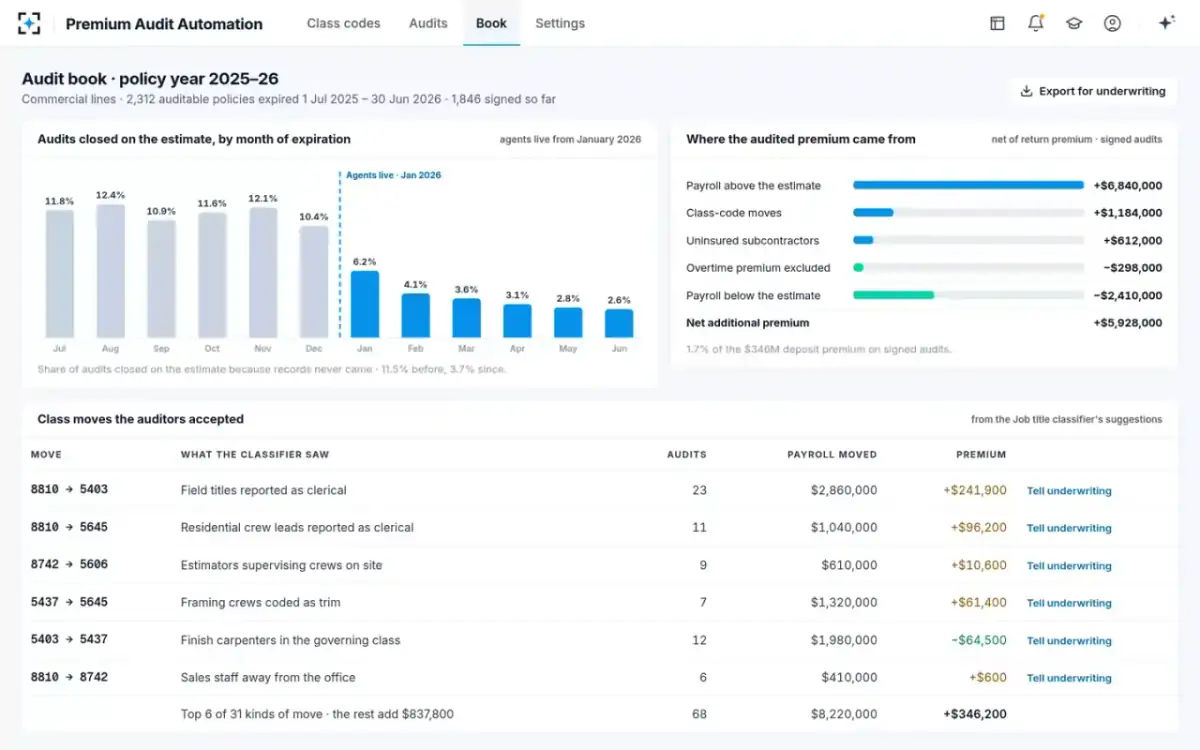Tell underwriting about 8810 → 5645 move

point(1069,528)
